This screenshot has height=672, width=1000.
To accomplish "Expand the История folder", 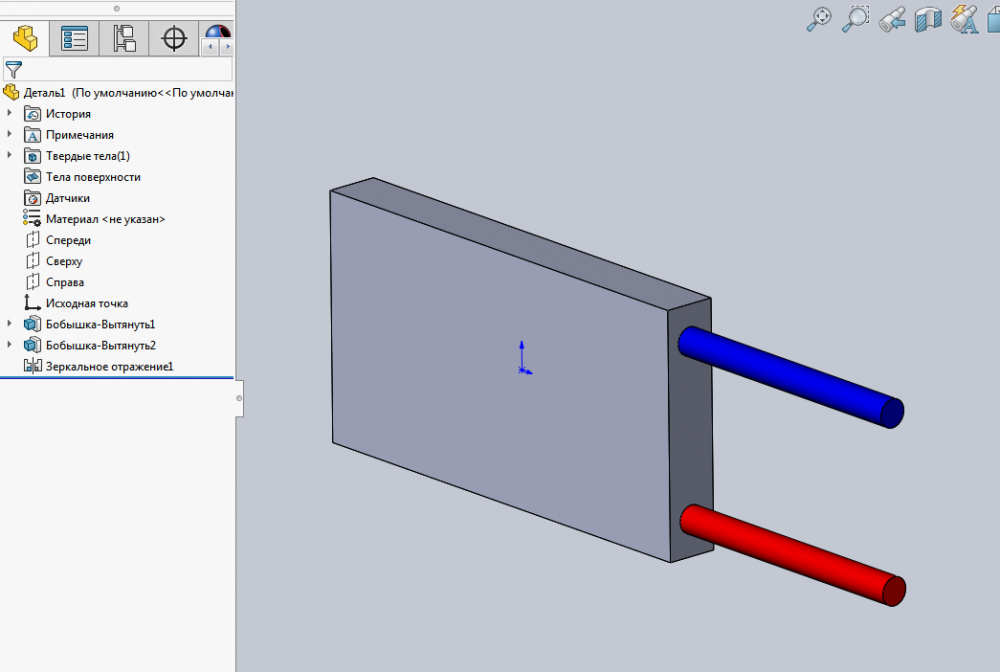I will [10, 114].
